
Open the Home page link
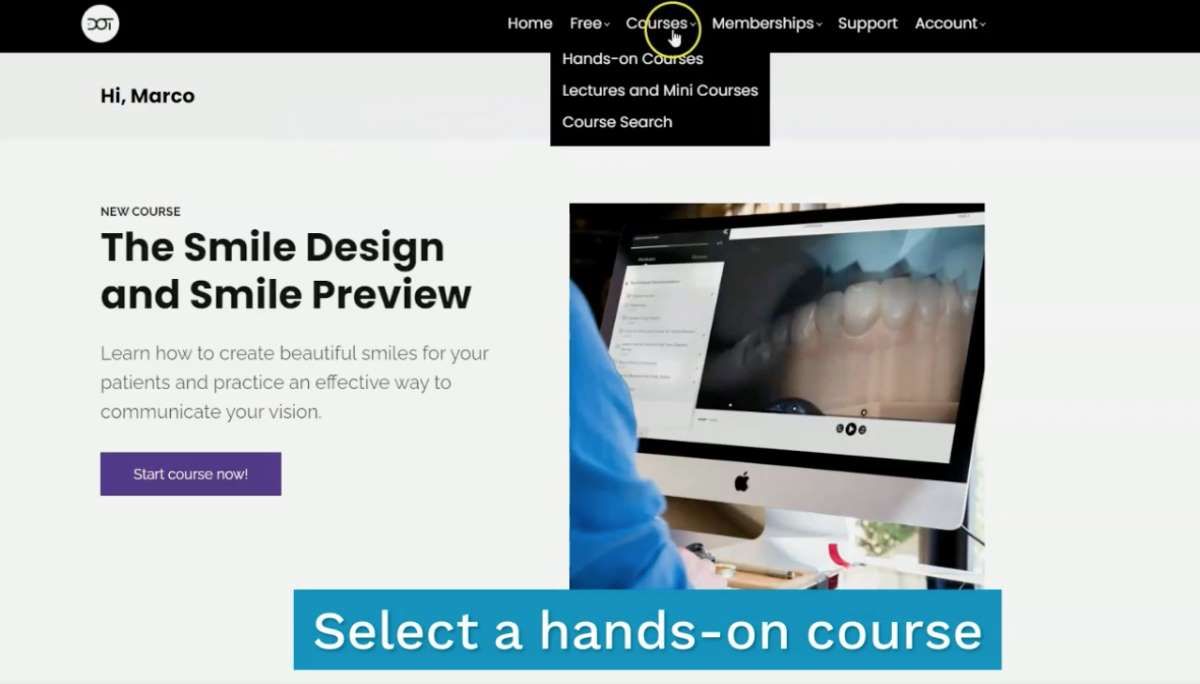click(530, 23)
